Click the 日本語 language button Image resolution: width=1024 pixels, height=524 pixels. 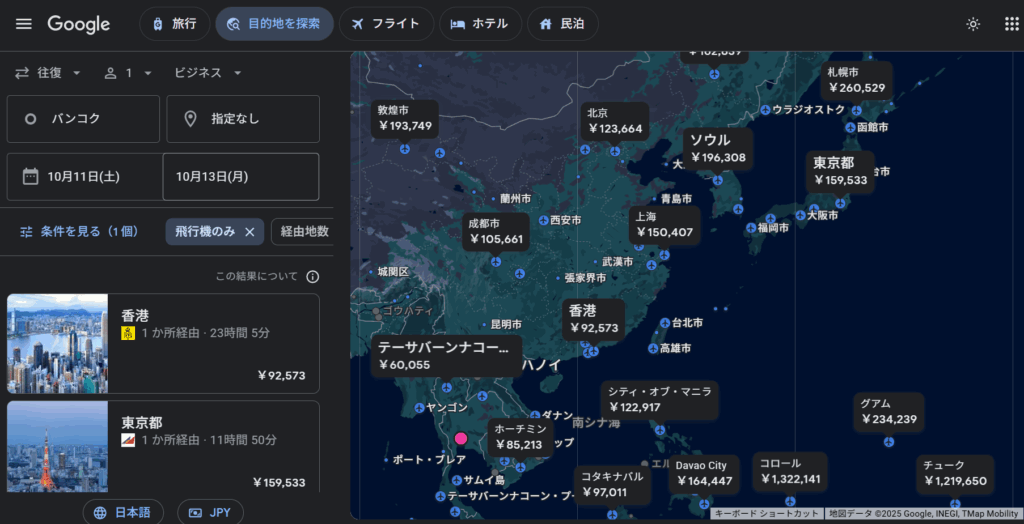(123, 512)
